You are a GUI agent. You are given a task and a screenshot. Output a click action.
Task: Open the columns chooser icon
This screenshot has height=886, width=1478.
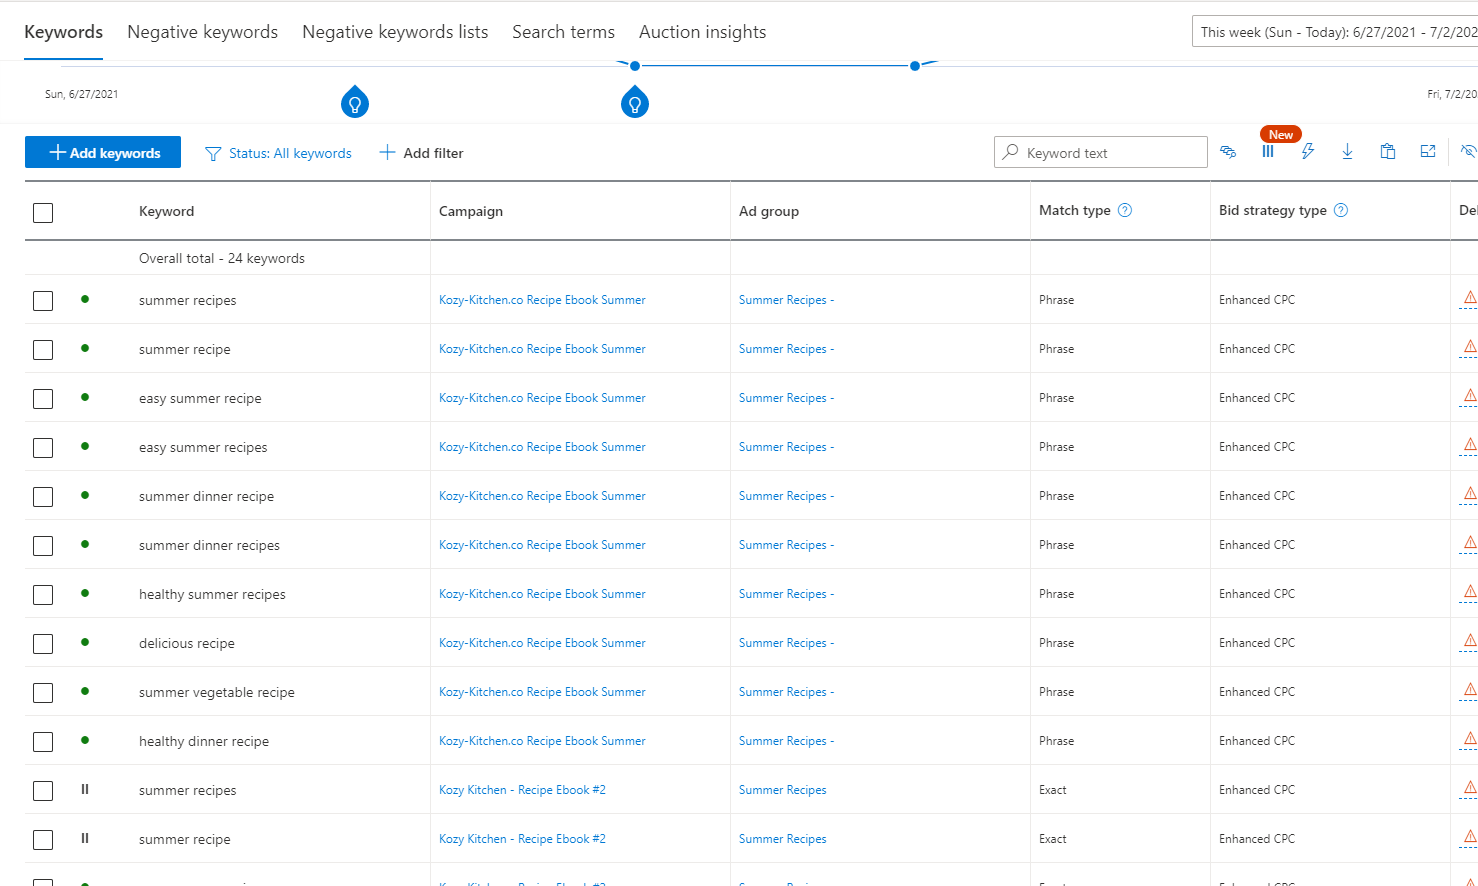coord(1267,152)
